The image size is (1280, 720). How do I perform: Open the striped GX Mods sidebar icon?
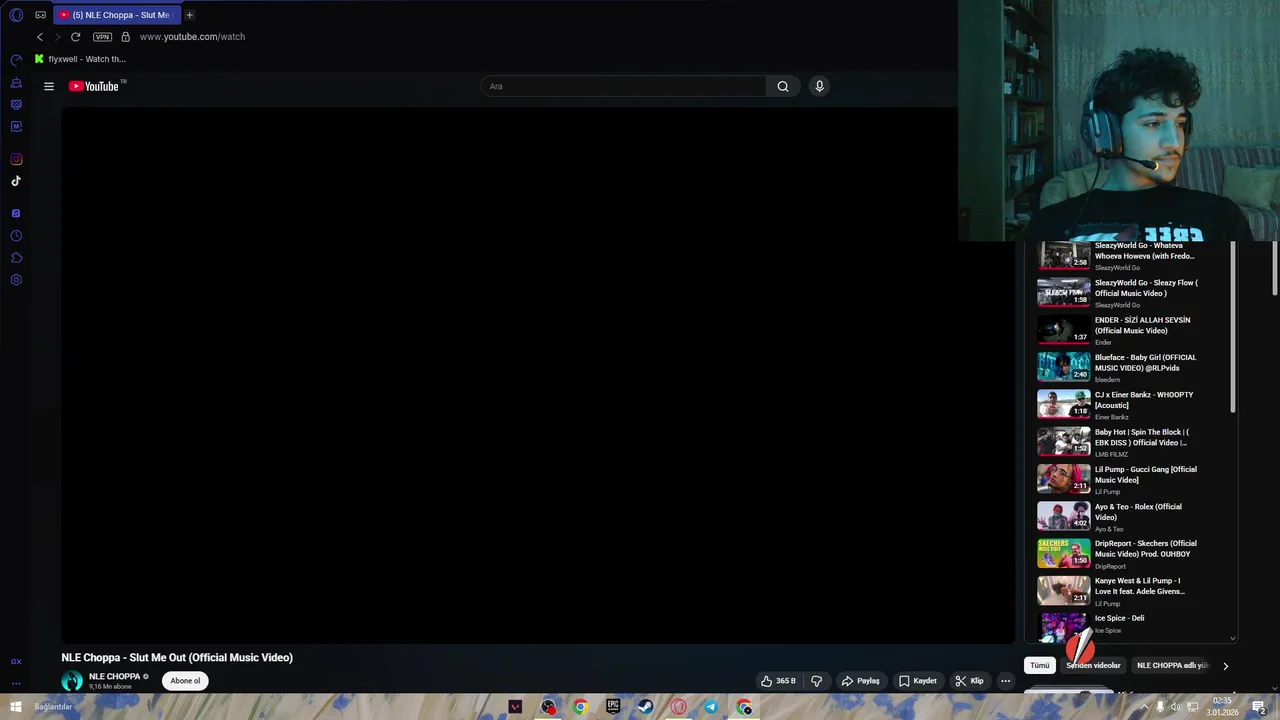tap(16, 104)
